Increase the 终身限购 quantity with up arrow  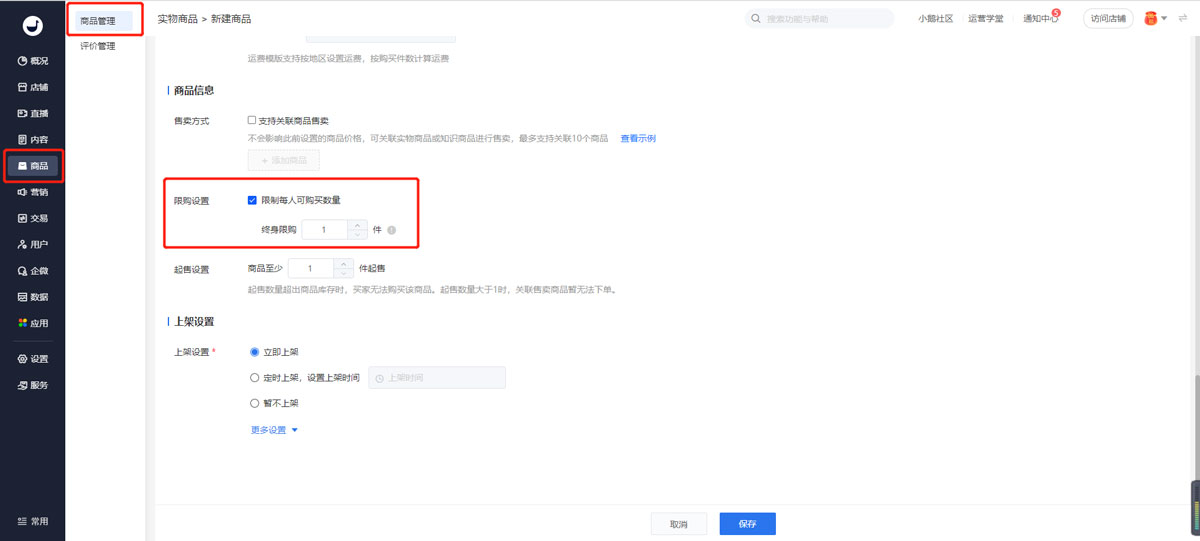tap(358, 225)
